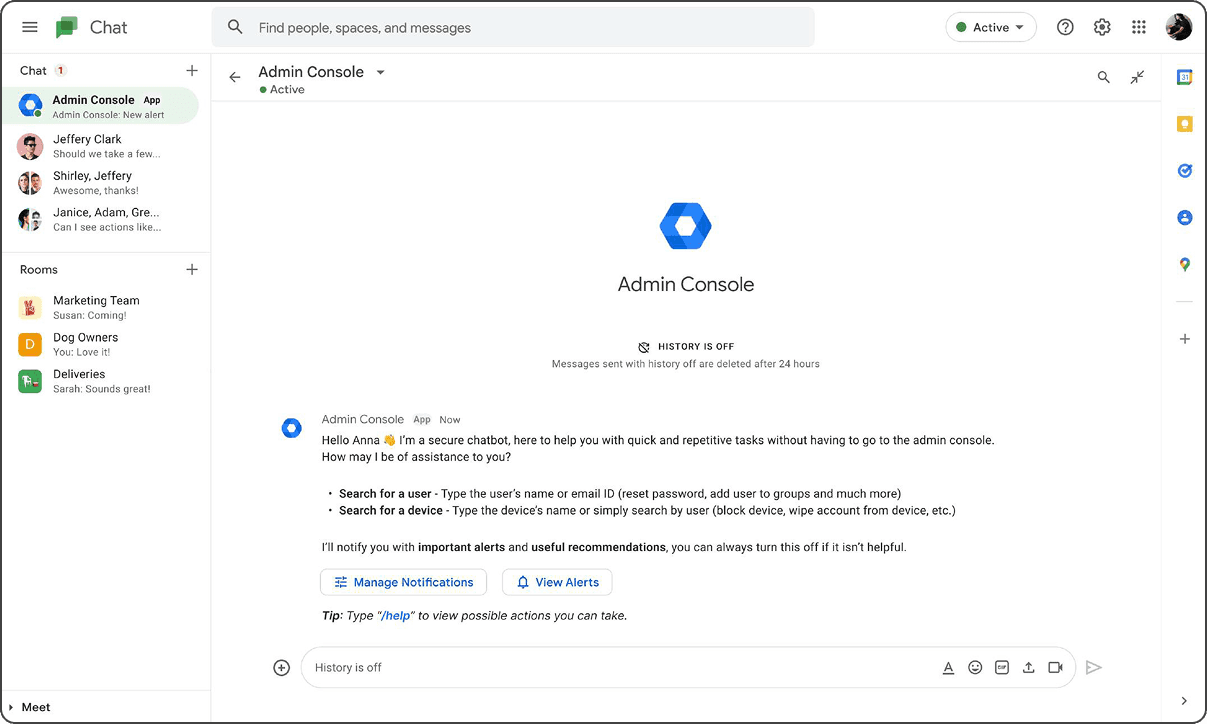Image resolution: width=1207 pixels, height=724 pixels.
Task: Open Google Keep in side panel
Action: [1185, 124]
